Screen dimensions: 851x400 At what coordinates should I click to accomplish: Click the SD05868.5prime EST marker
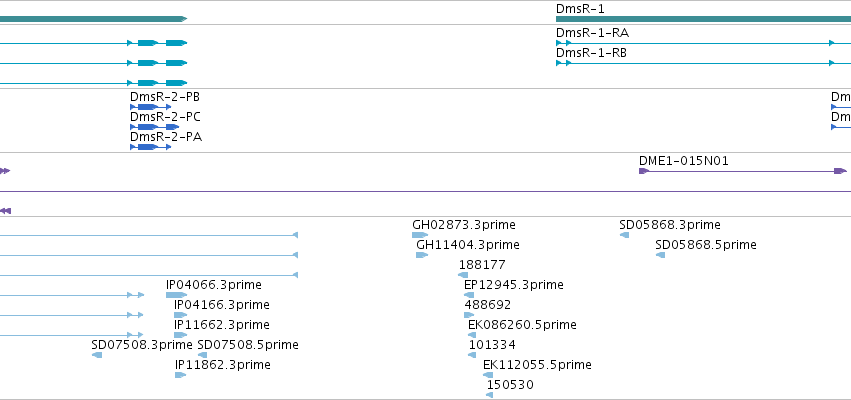pyautogui.click(x=660, y=255)
